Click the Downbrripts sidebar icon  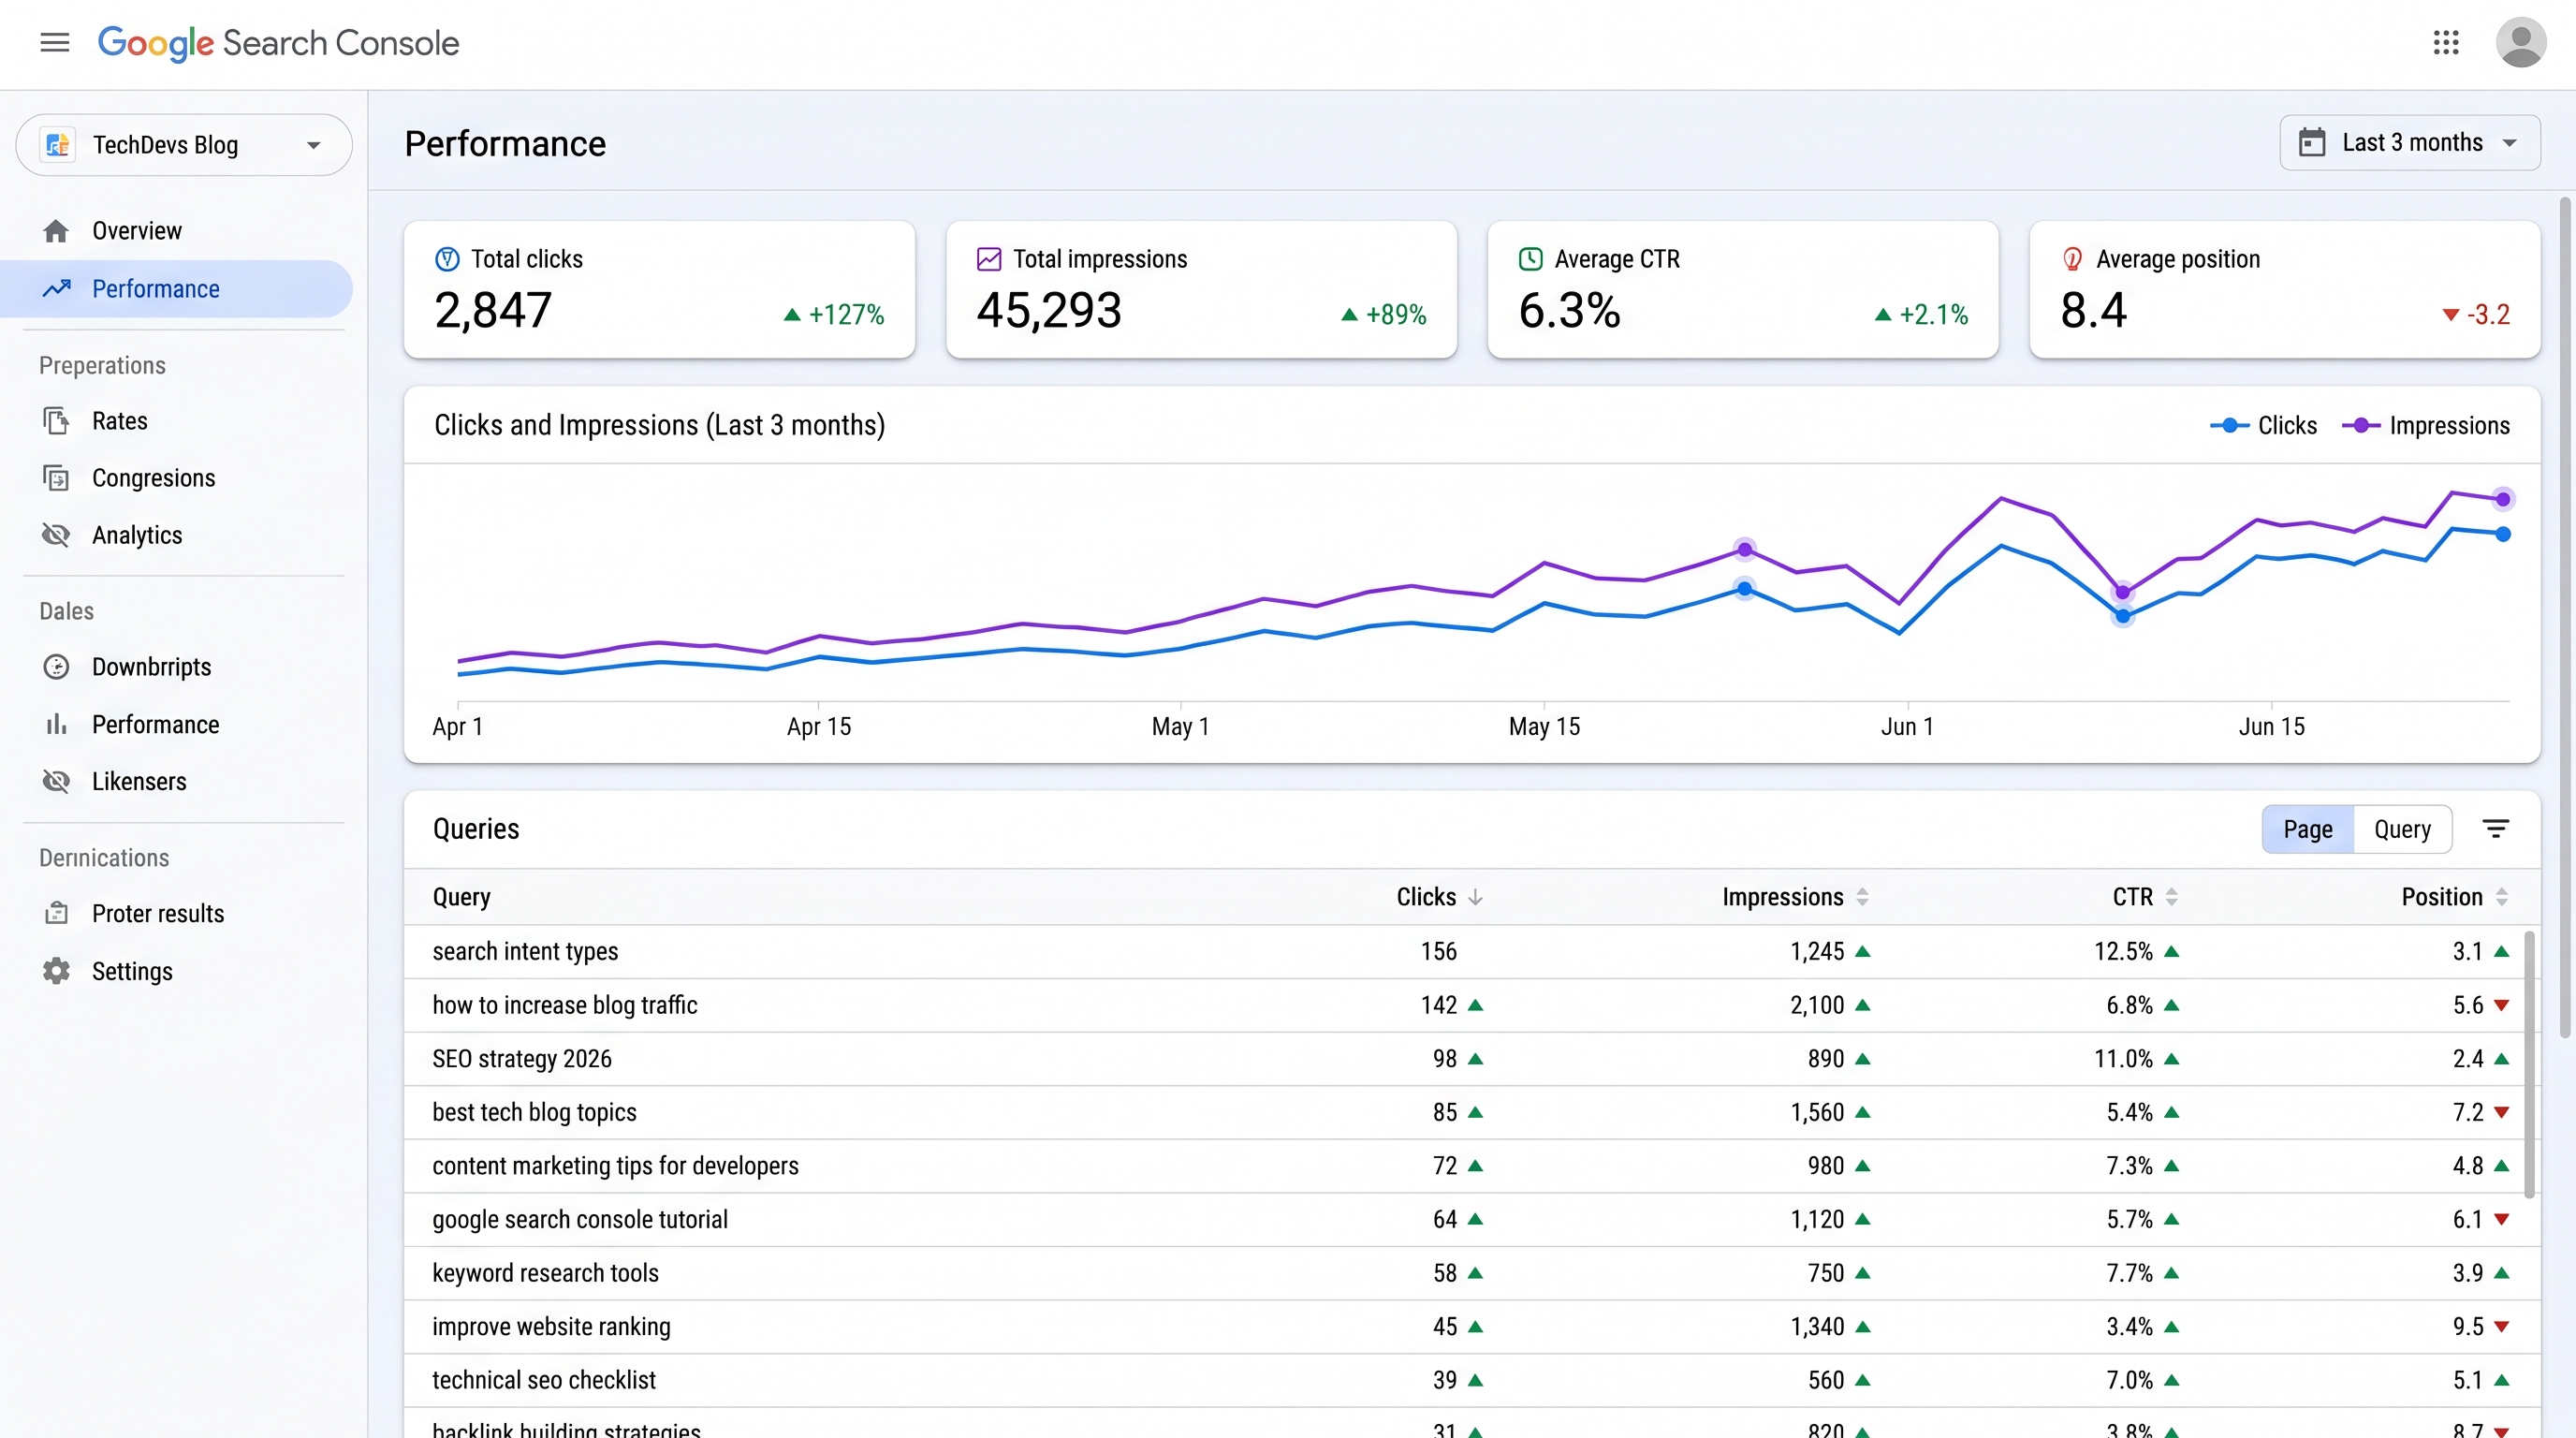[x=56, y=667]
